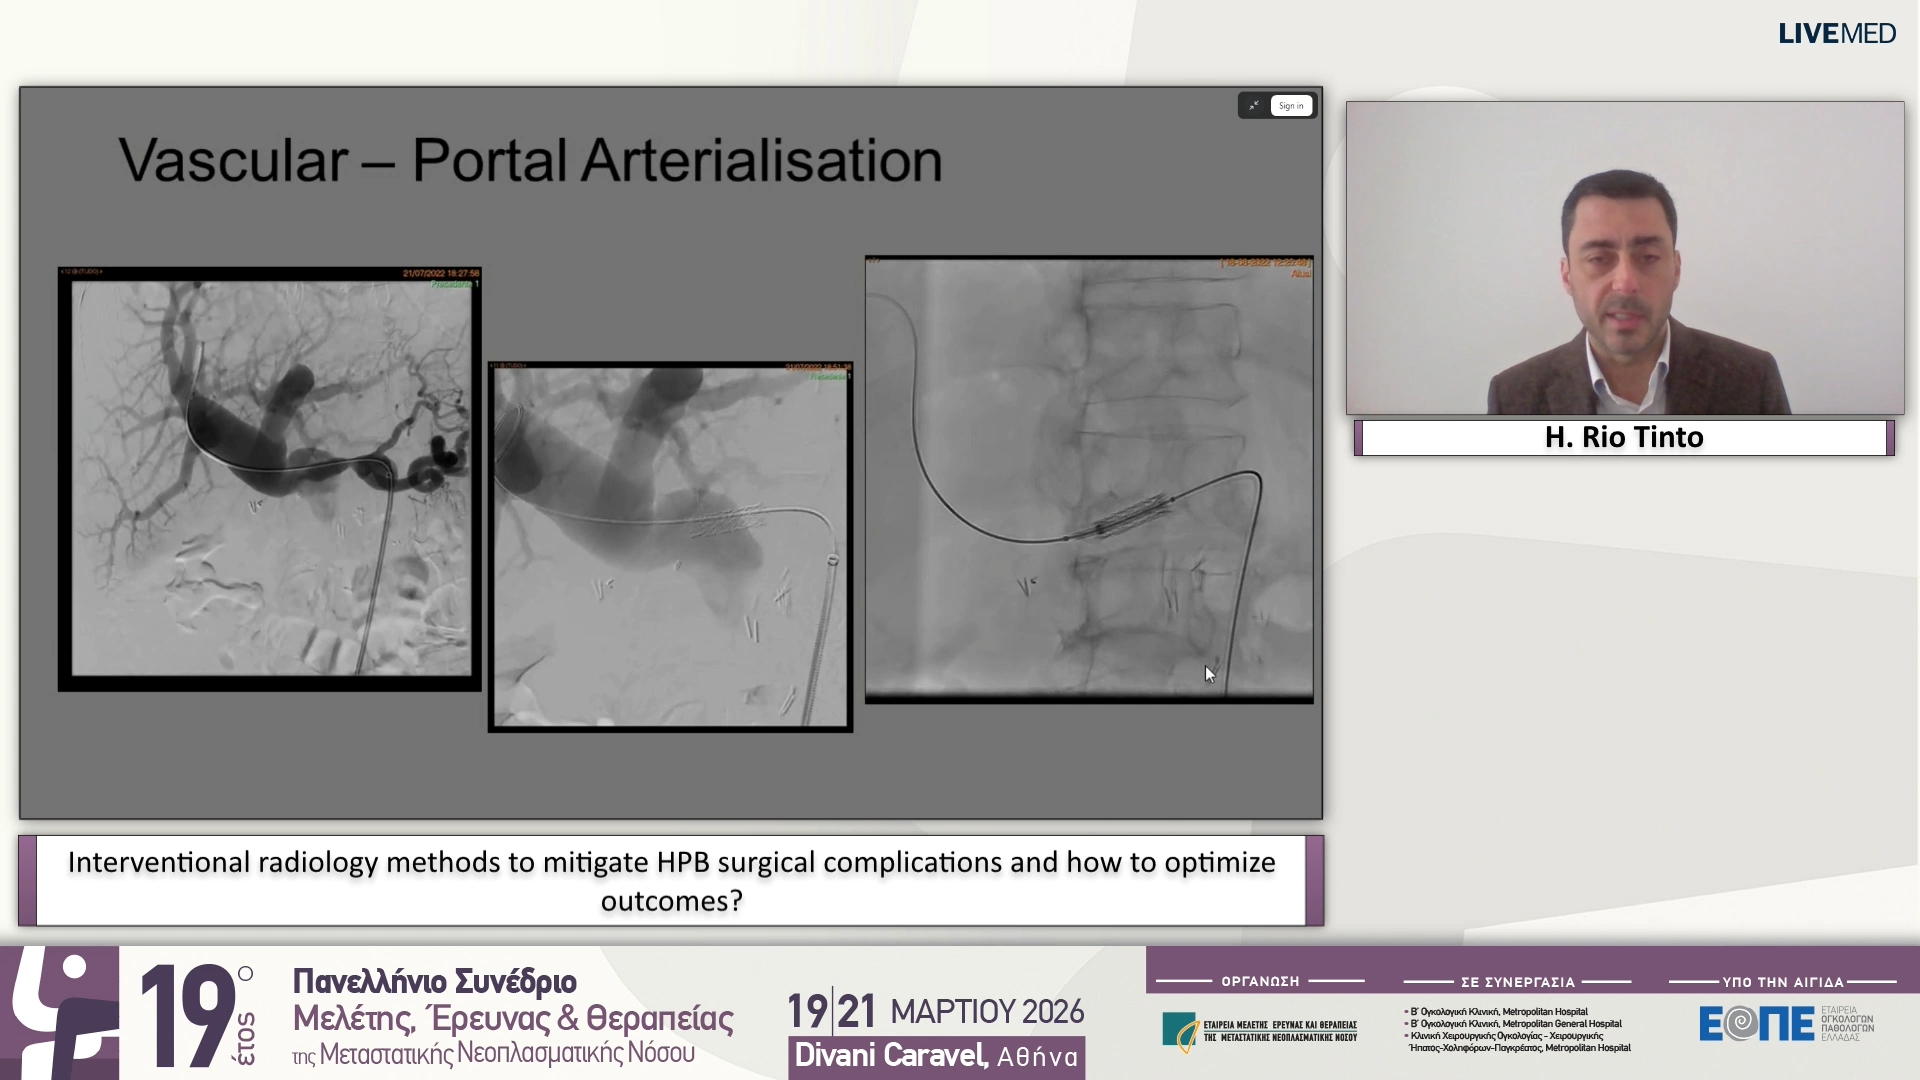Click the exit fullscreen arrows icon
The height and width of the screenshot is (1080, 1920).
coord(1253,105)
